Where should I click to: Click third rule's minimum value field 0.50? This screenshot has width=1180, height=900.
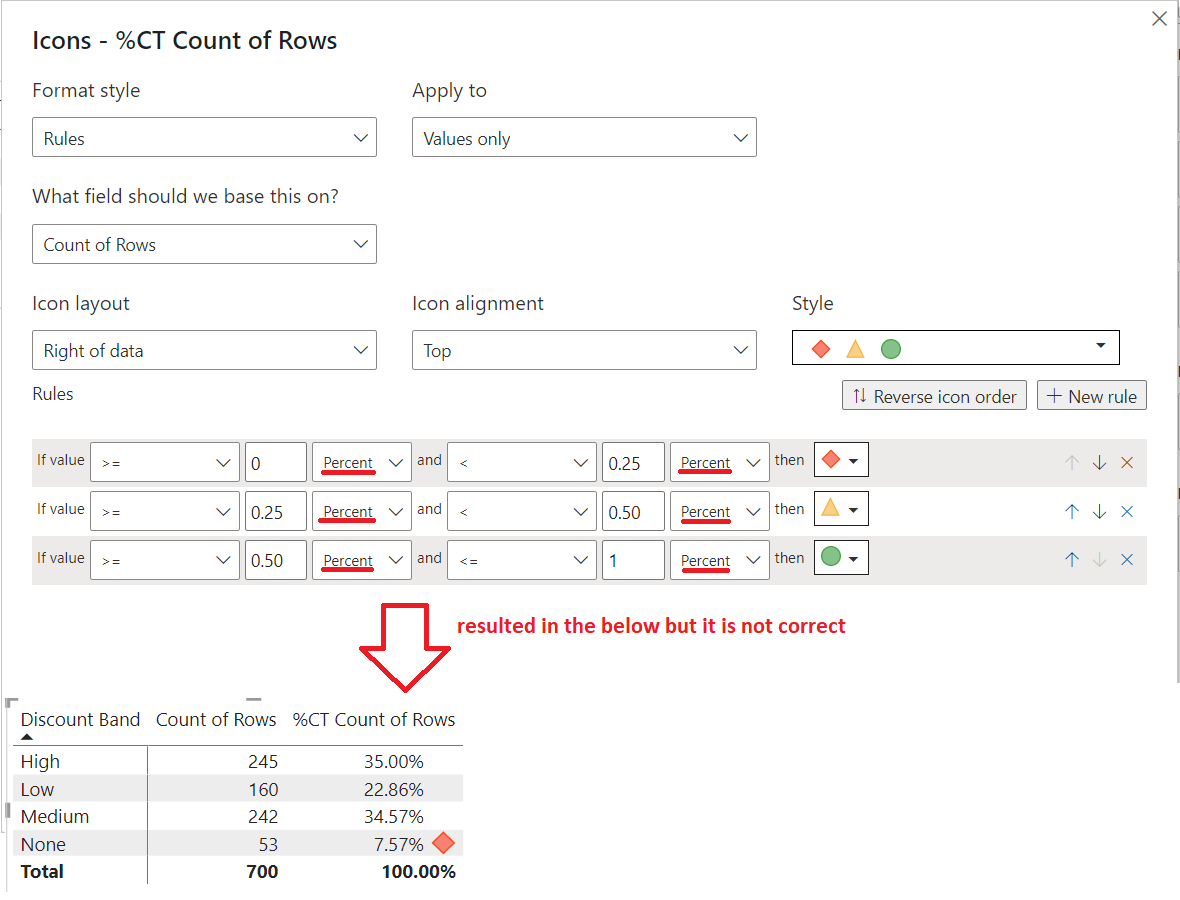(x=275, y=560)
